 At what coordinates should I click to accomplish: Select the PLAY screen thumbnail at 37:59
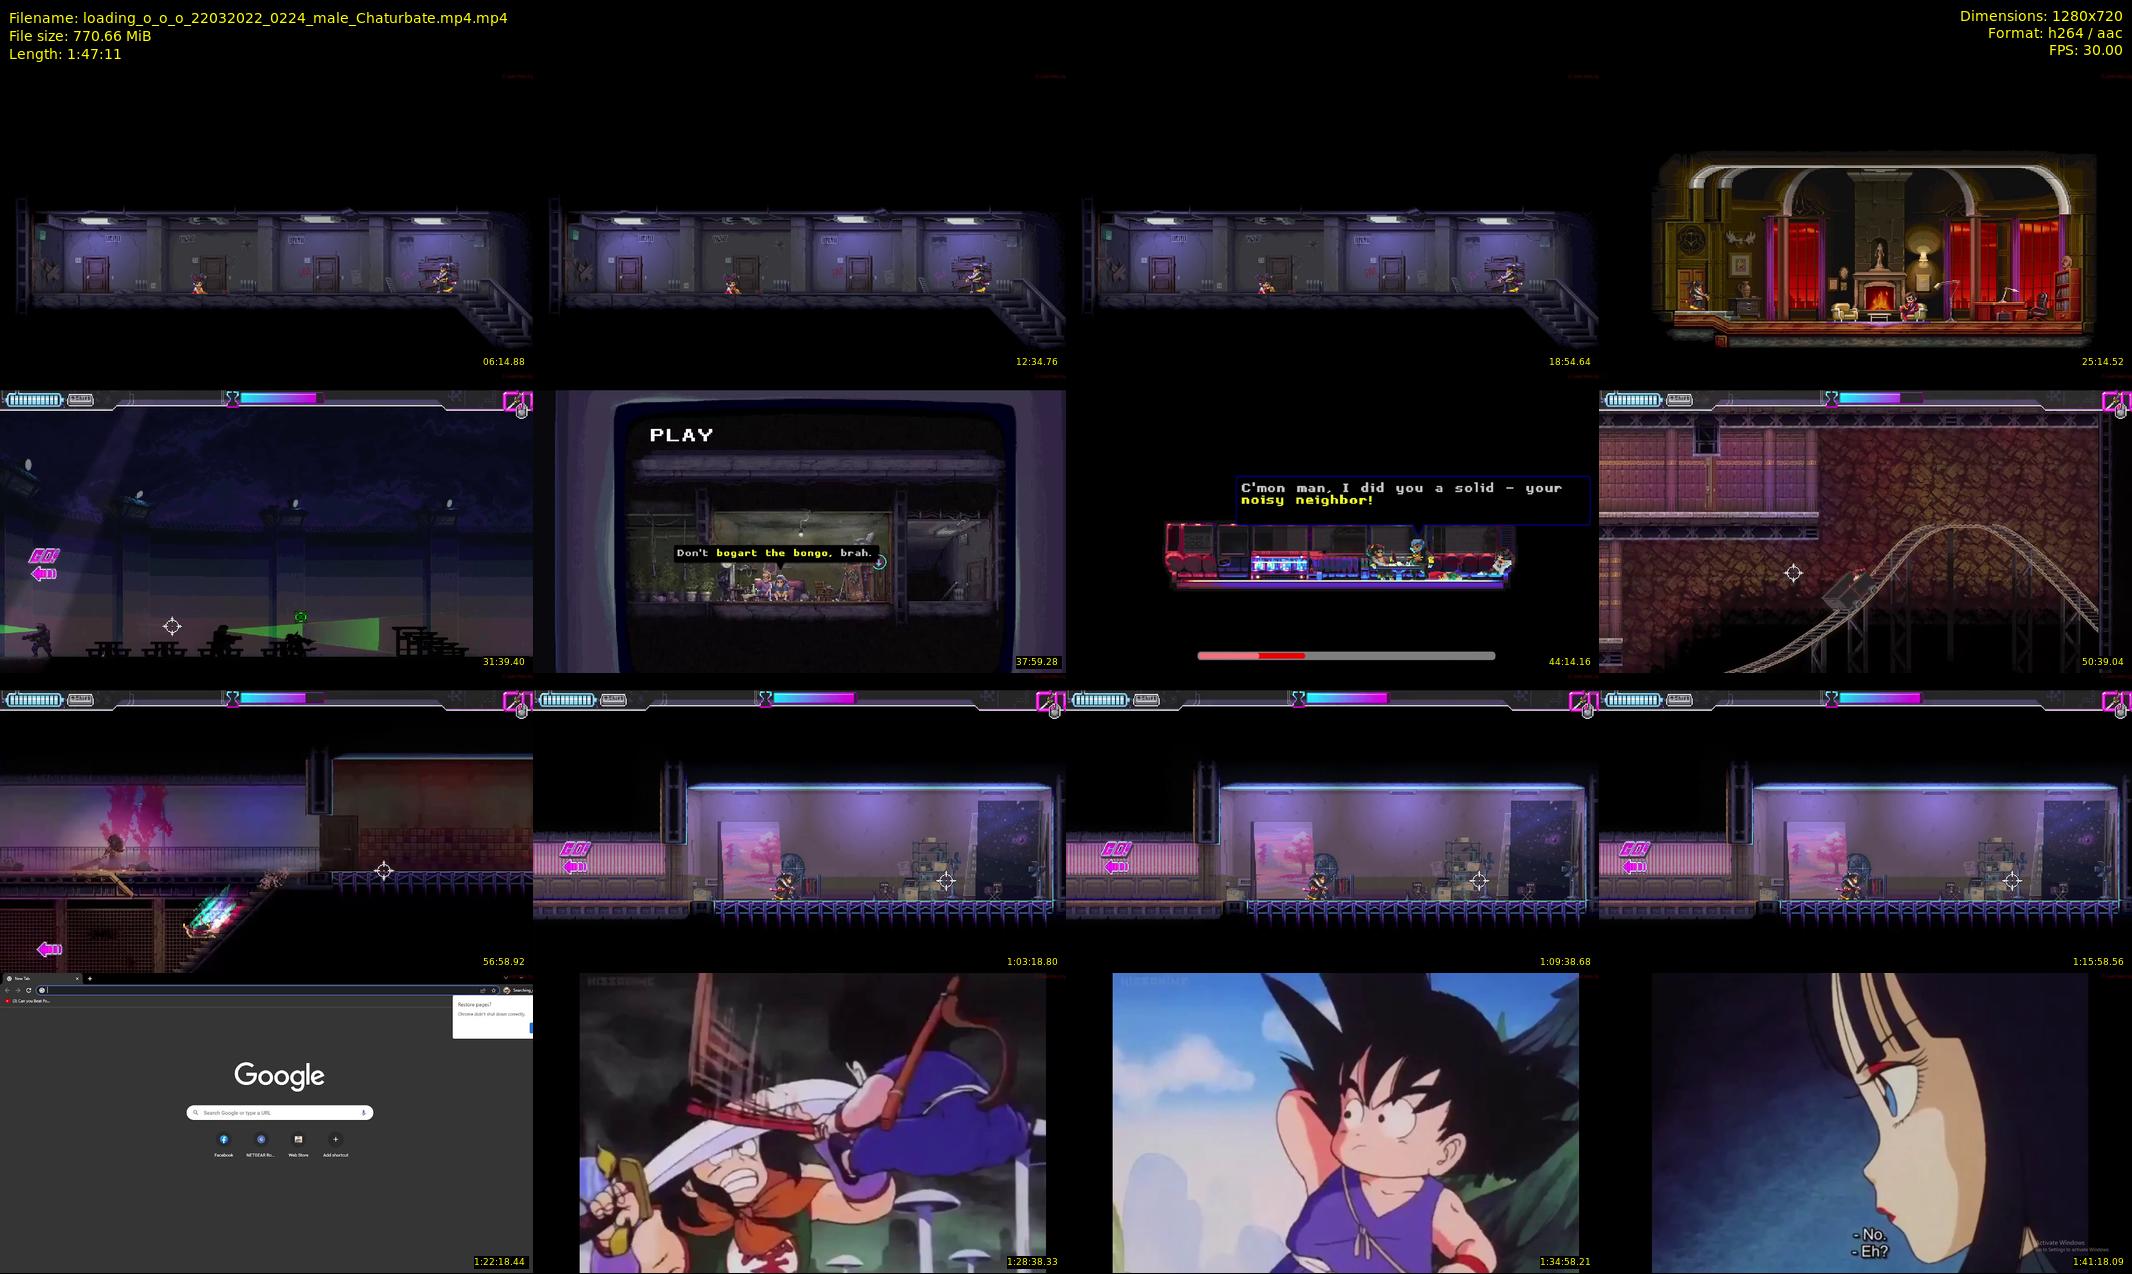pyautogui.click(x=810, y=530)
